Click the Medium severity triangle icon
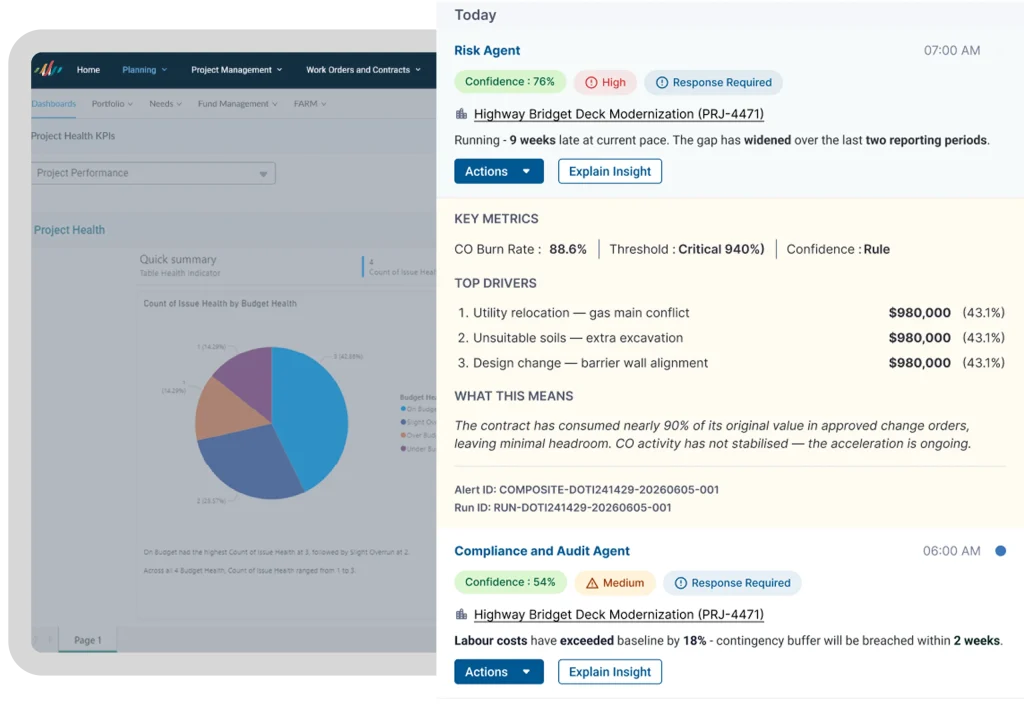 coord(592,583)
